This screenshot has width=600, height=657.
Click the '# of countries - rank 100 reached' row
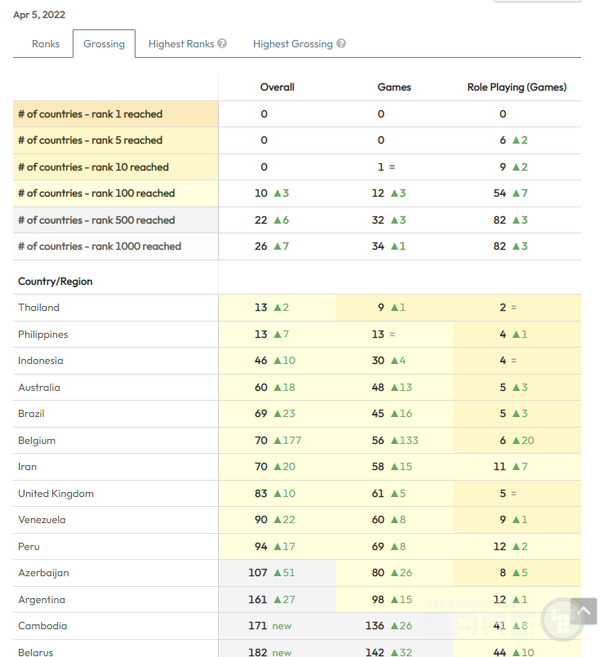tap(96, 194)
